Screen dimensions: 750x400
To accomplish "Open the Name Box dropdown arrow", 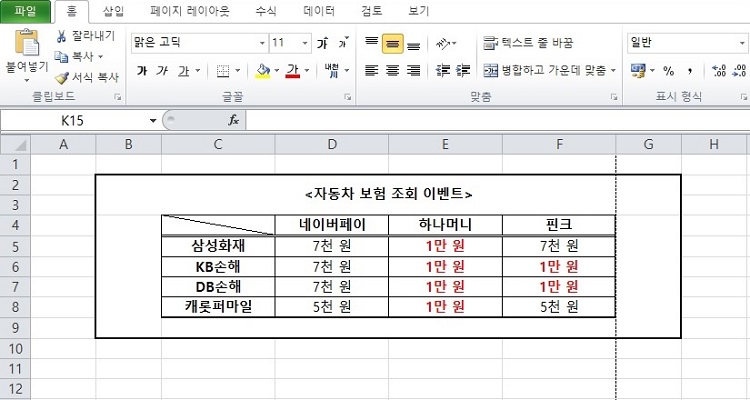I will tap(153, 121).
